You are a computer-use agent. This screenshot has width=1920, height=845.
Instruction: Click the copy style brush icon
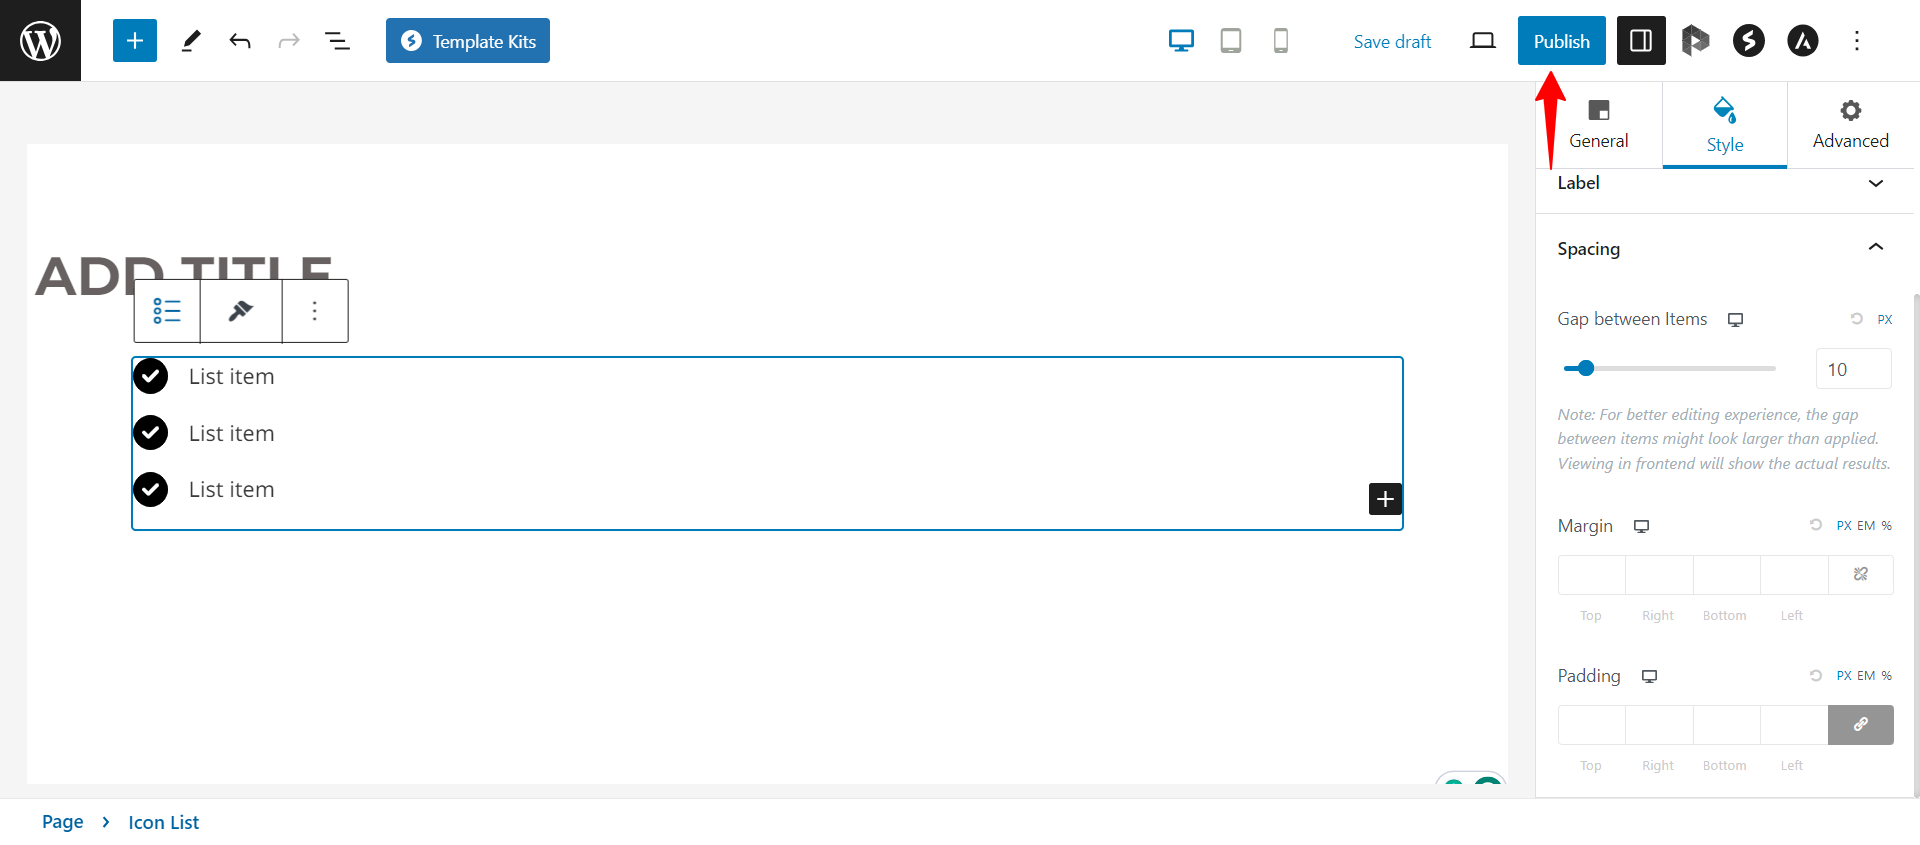pyautogui.click(x=241, y=311)
